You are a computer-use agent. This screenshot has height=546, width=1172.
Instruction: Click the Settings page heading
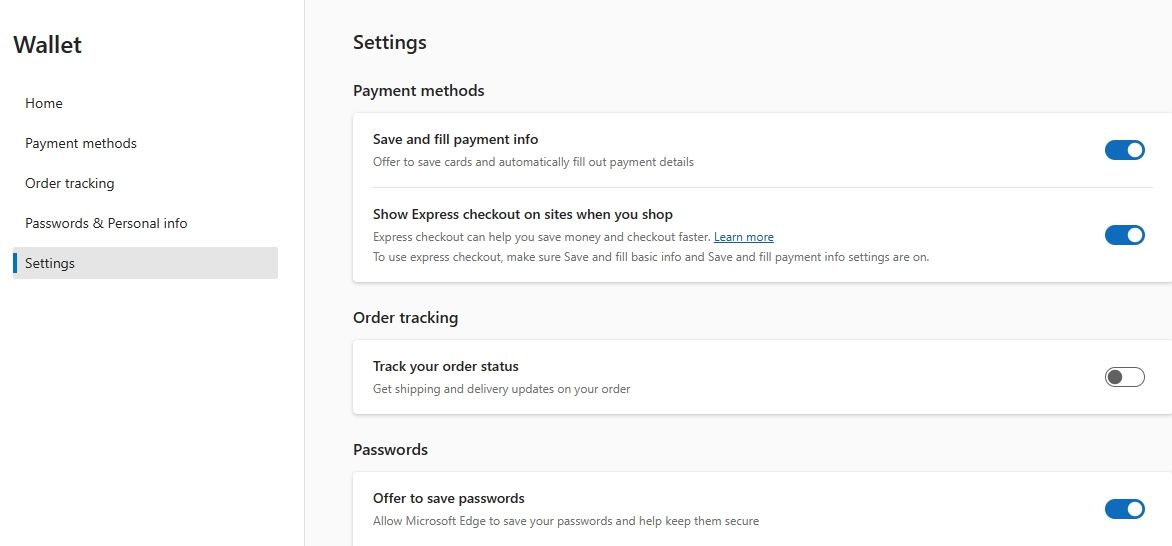[390, 42]
